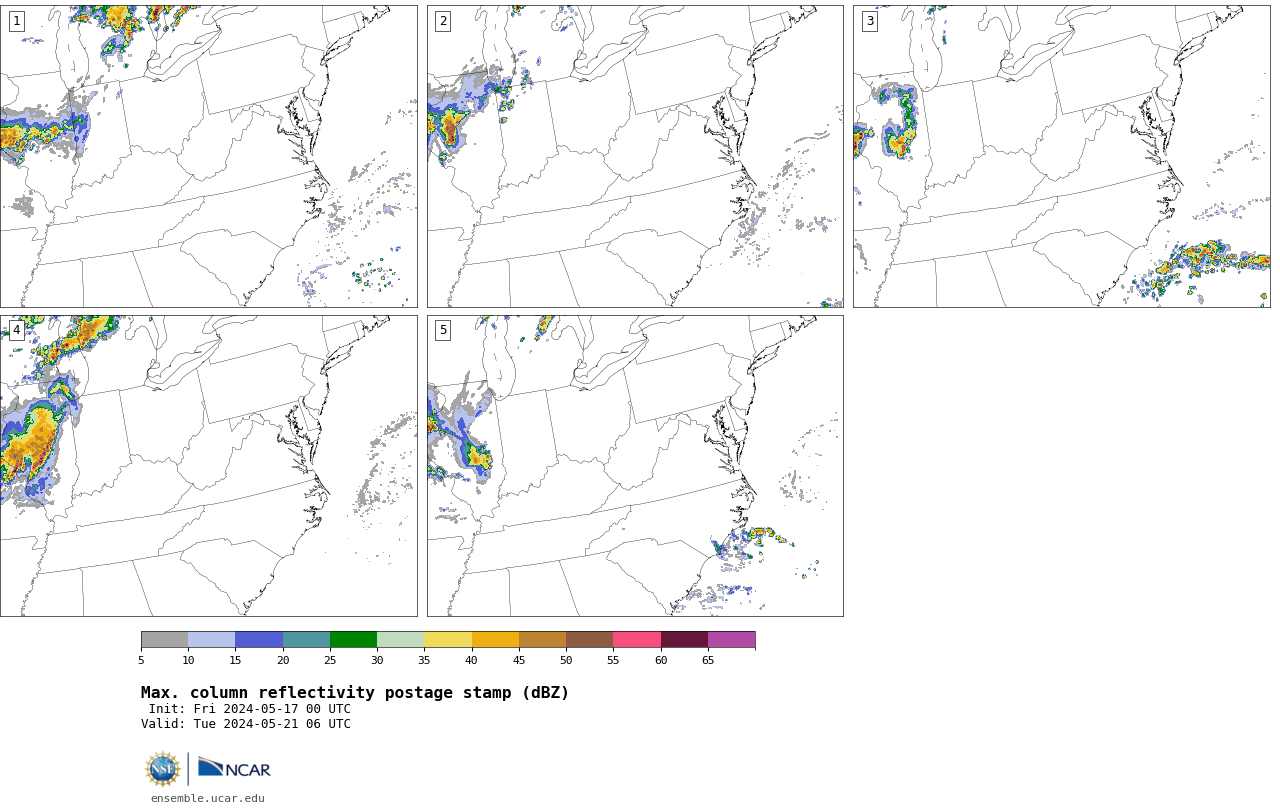This screenshot has height=809, width=1280.
Task: Click the colorbar tick label 15
Action: (x=235, y=660)
